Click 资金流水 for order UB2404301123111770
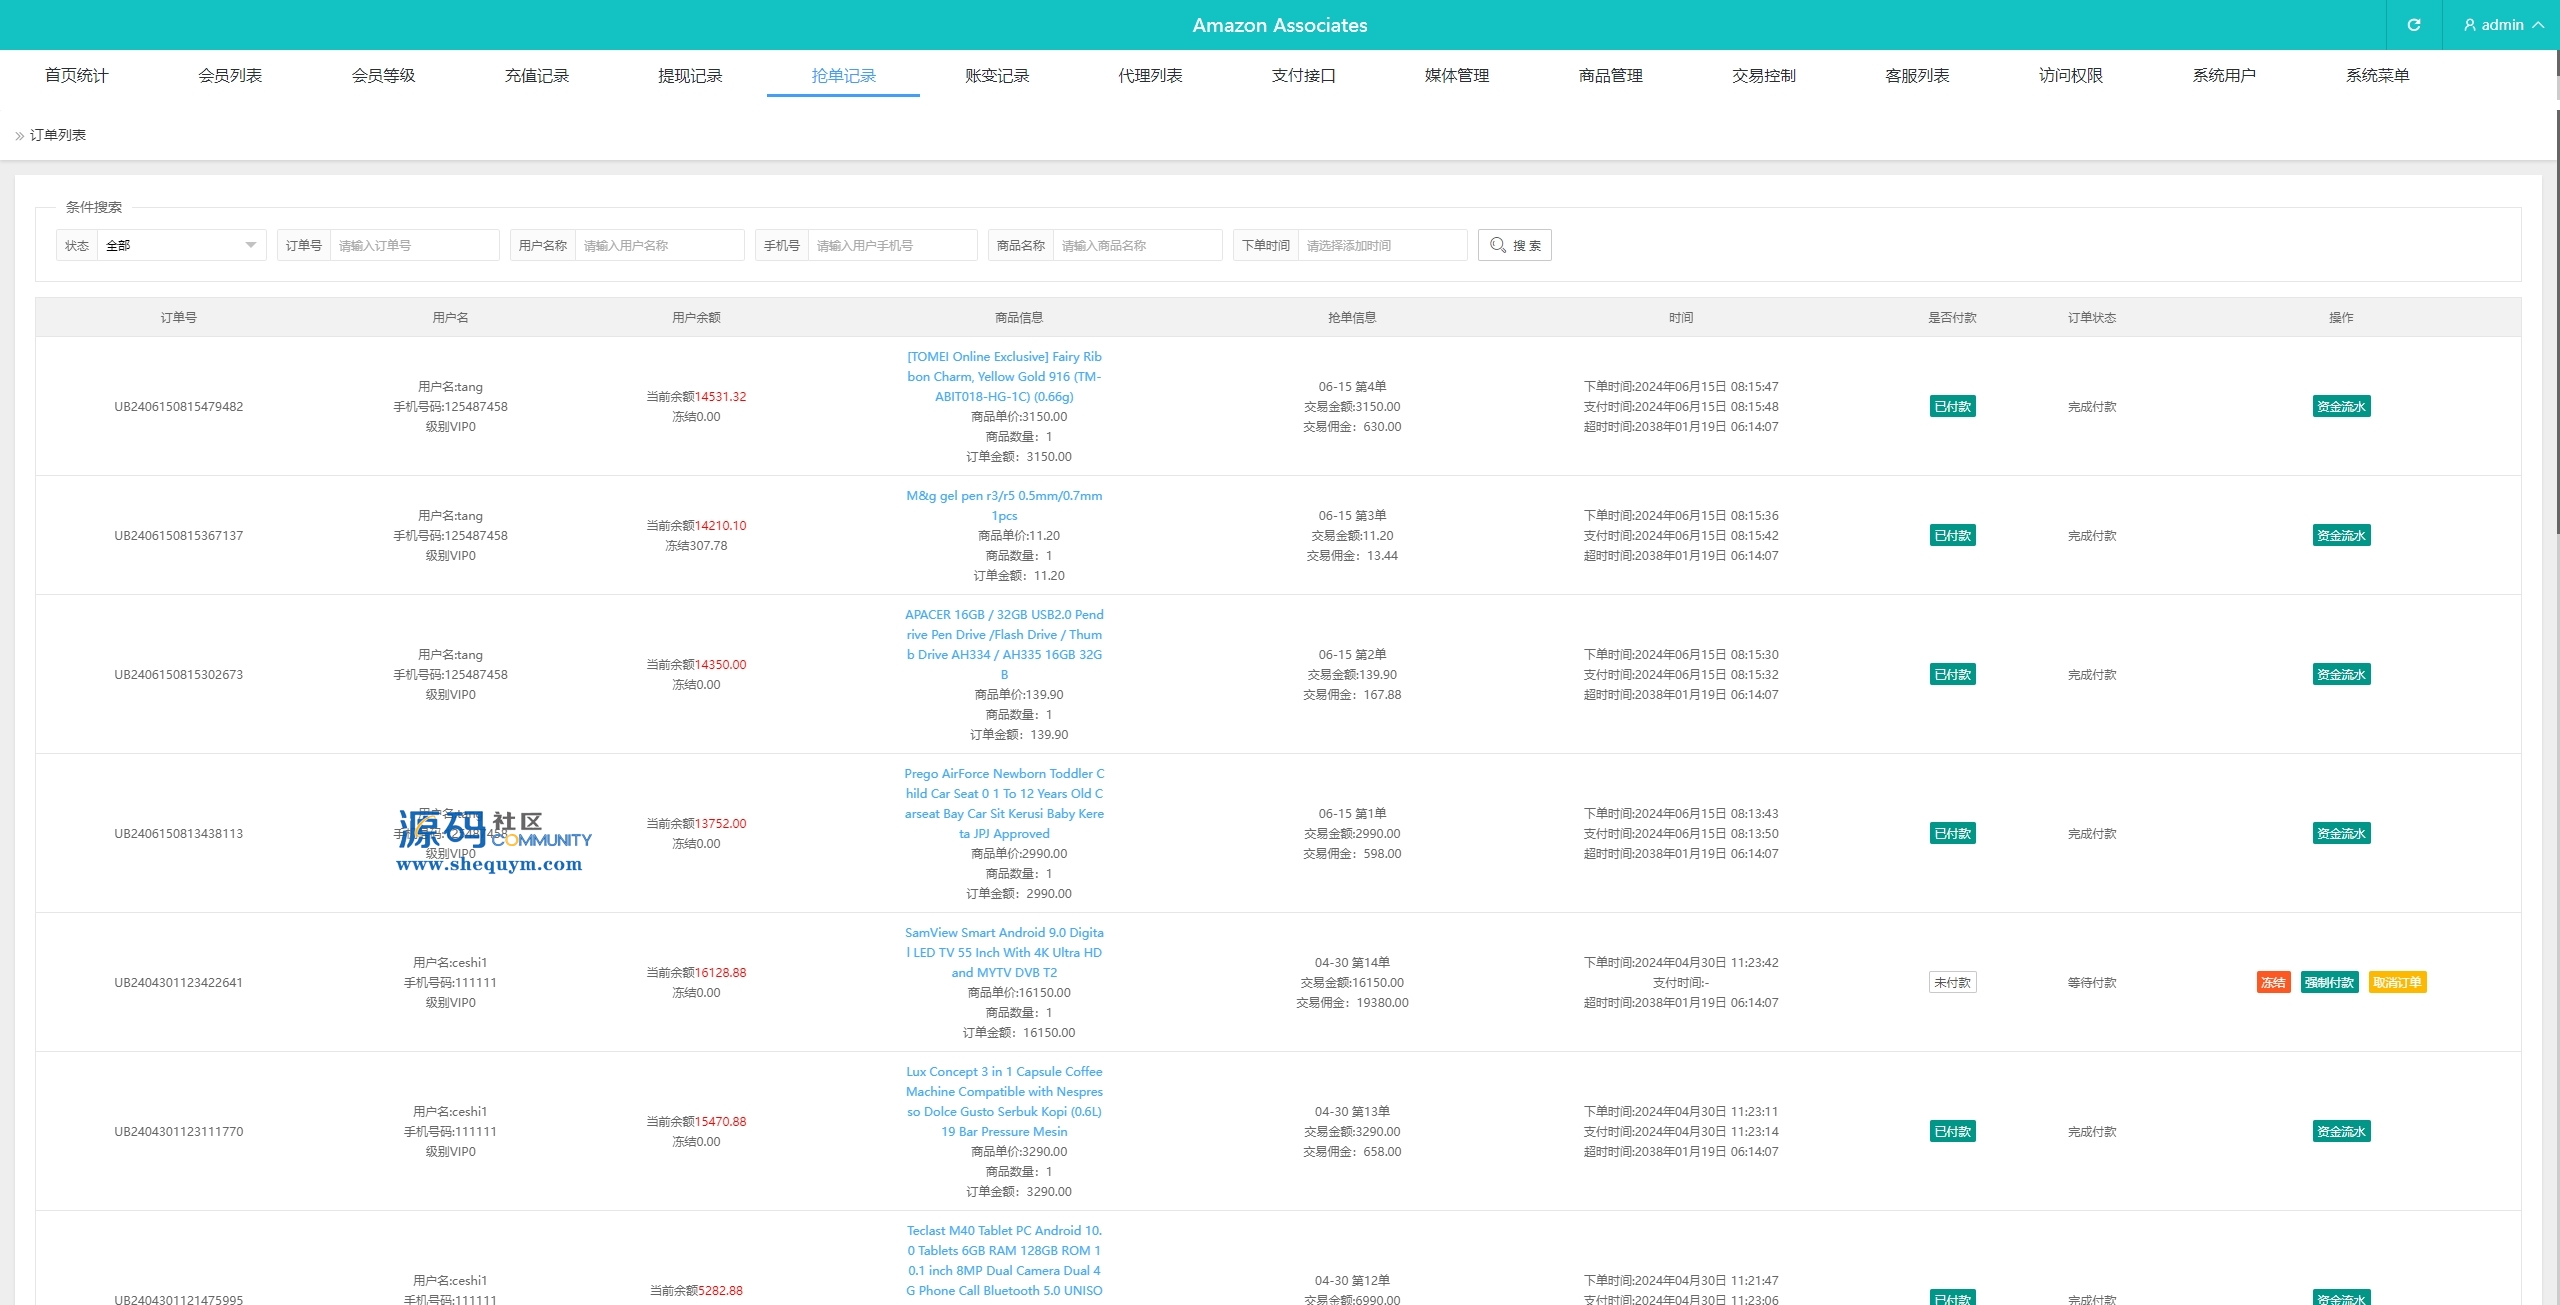 2341,1131
